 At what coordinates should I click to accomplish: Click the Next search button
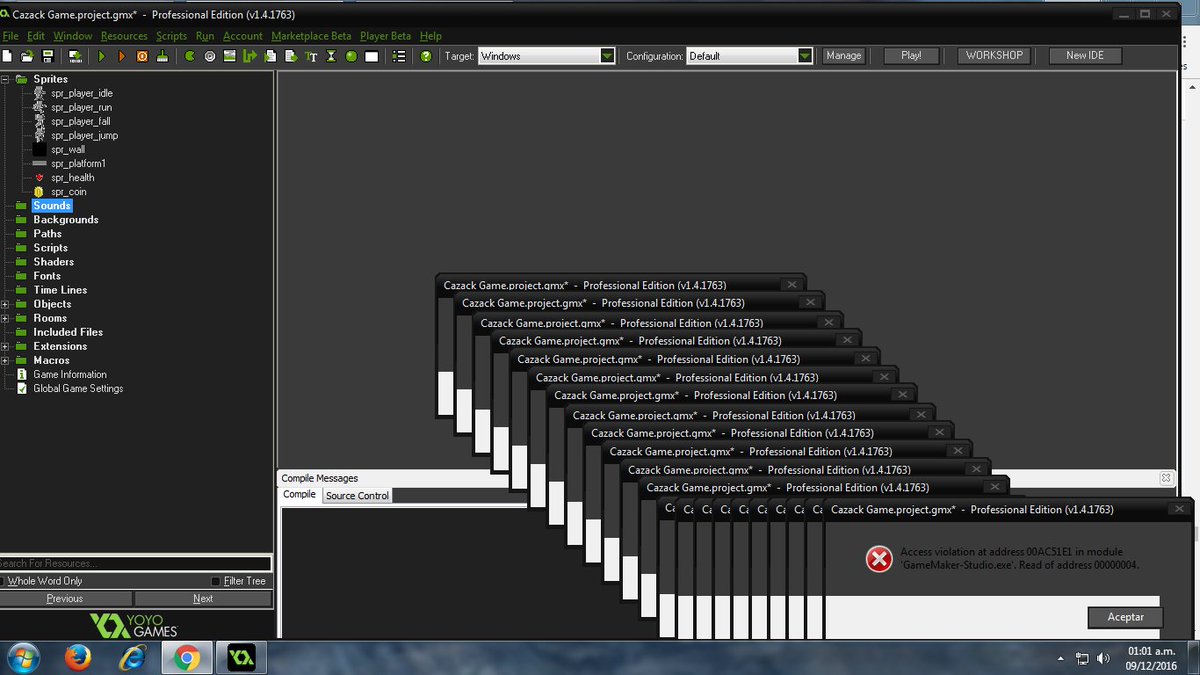click(203, 598)
